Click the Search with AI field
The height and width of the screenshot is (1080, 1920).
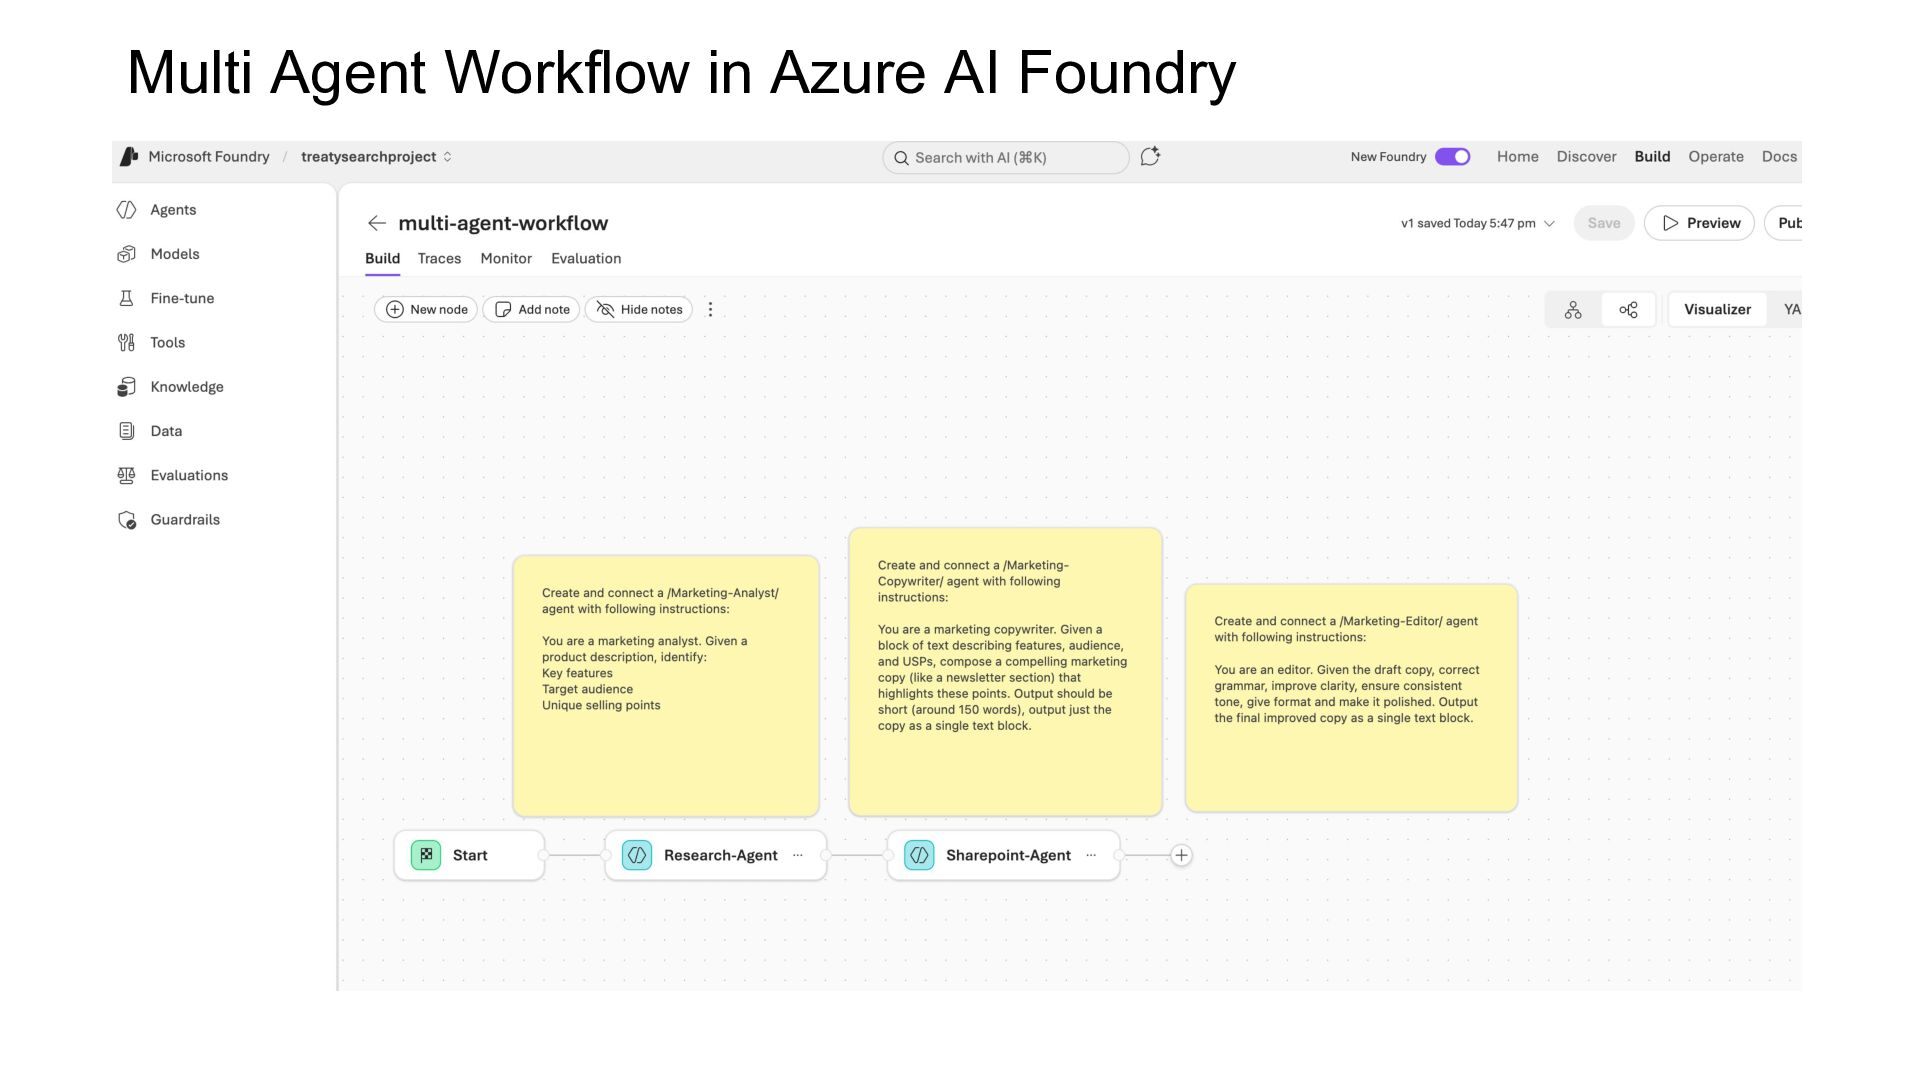click(x=1005, y=158)
